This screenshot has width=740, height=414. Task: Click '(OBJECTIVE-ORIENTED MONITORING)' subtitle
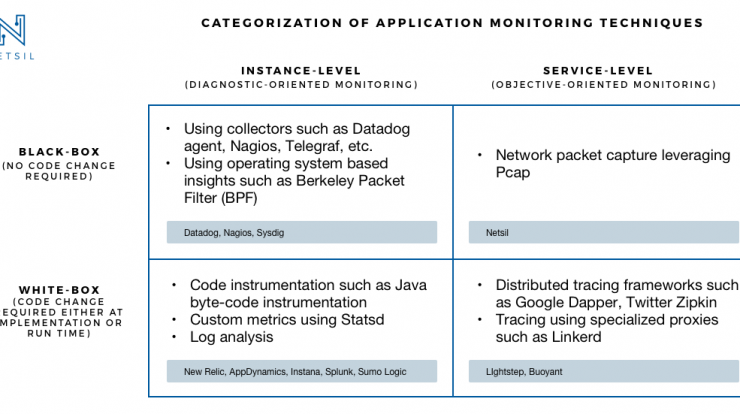(604, 84)
